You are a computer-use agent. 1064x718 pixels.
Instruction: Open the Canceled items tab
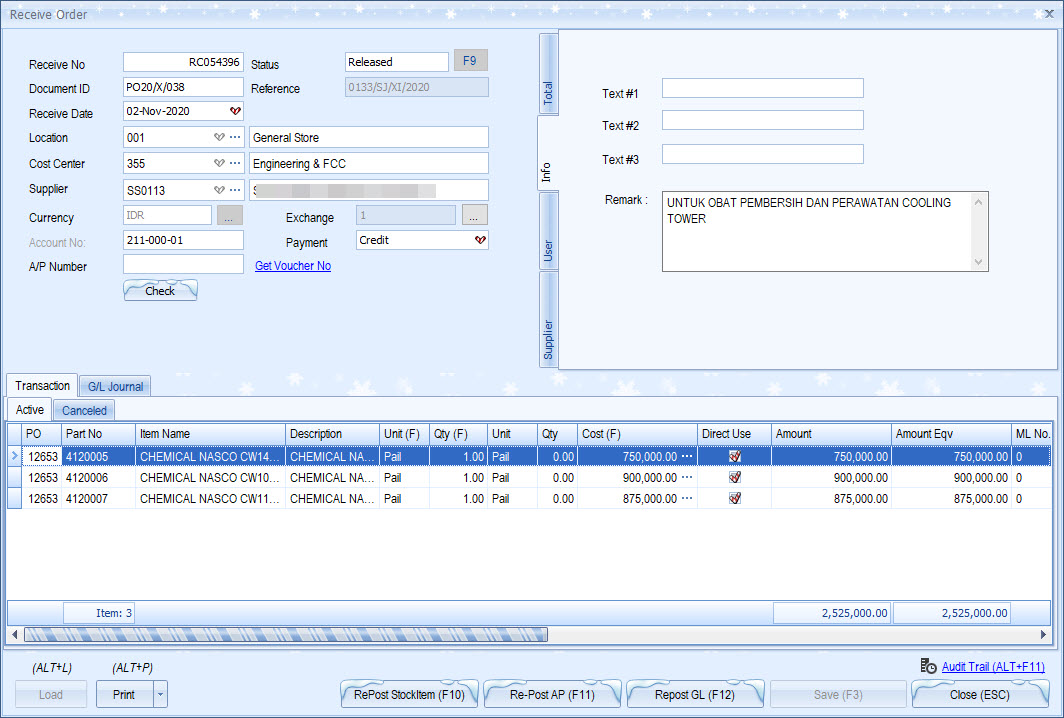point(84,410)
